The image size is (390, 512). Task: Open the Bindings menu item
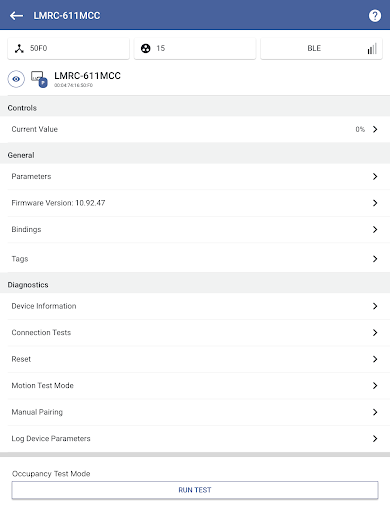[x=195, y=229]
